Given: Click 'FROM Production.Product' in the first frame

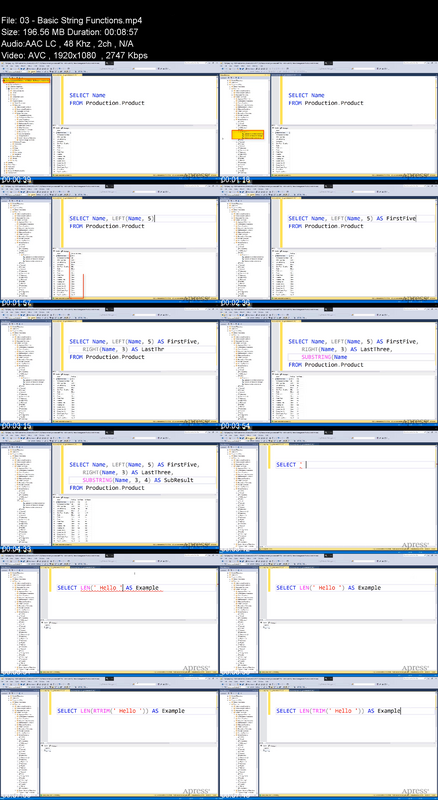Looking at the screenshot, I should click(x=107, y=103).
